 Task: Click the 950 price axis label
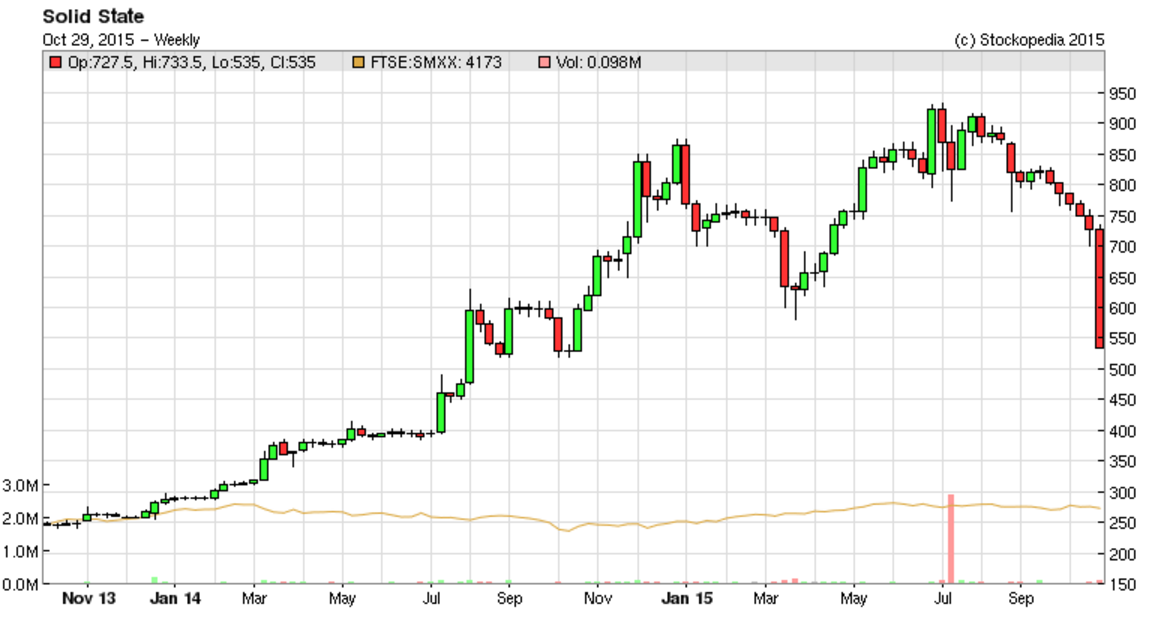(x=1122, y=94)
